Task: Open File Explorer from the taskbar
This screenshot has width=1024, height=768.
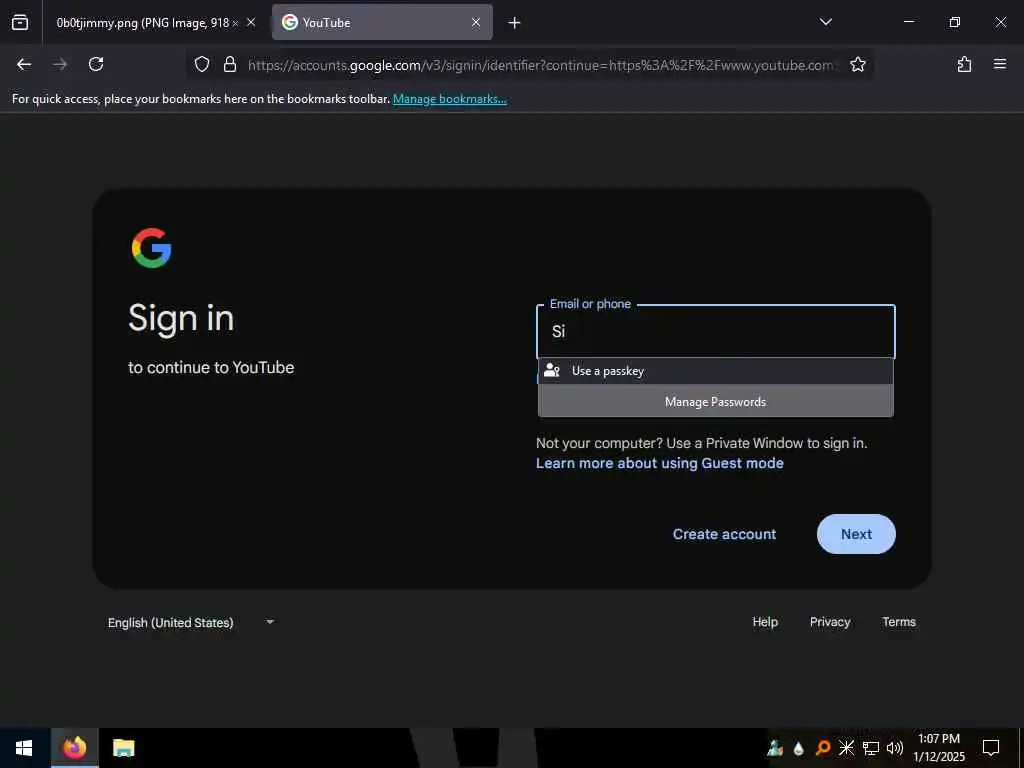Action: 123,748
